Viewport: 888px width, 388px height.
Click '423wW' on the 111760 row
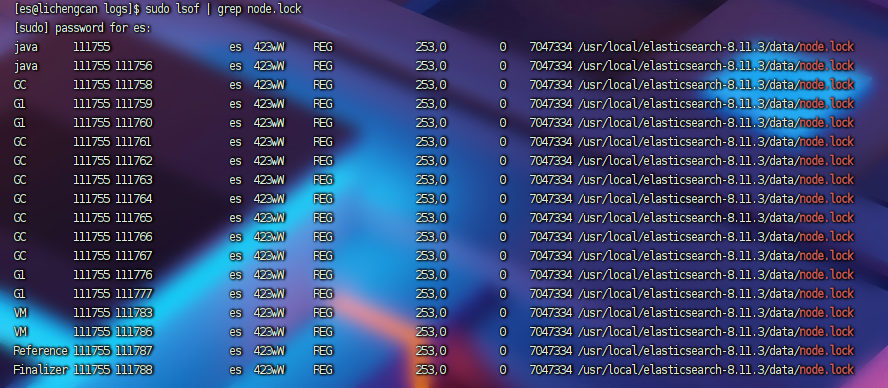pyautogui.click(x=269, y=123)
